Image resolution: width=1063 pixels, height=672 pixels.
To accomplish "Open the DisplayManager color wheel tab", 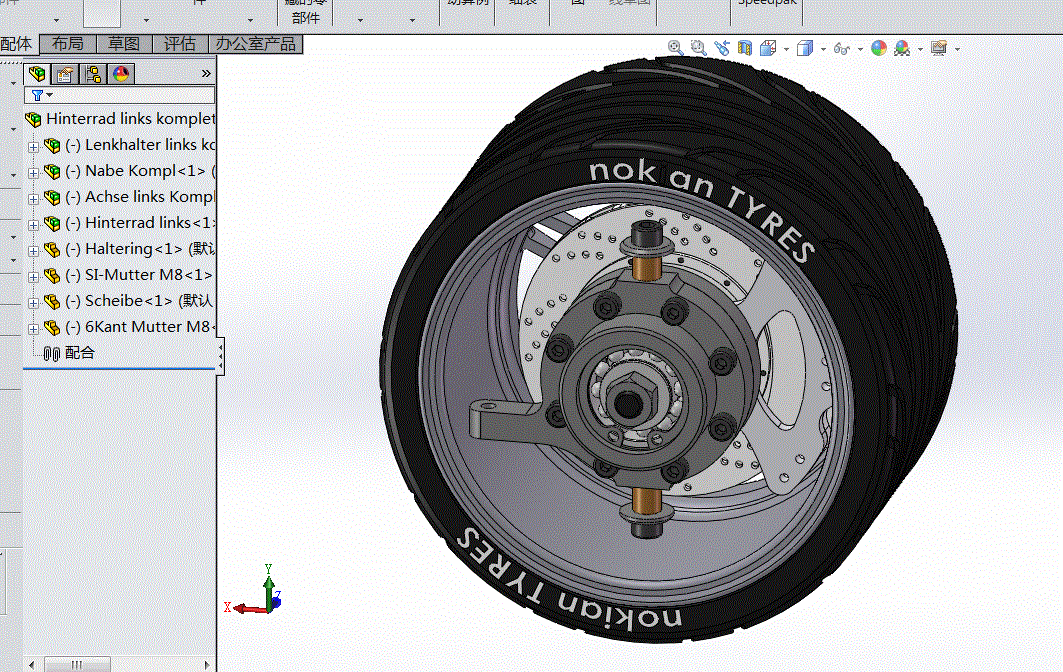I will click(121, 73).
